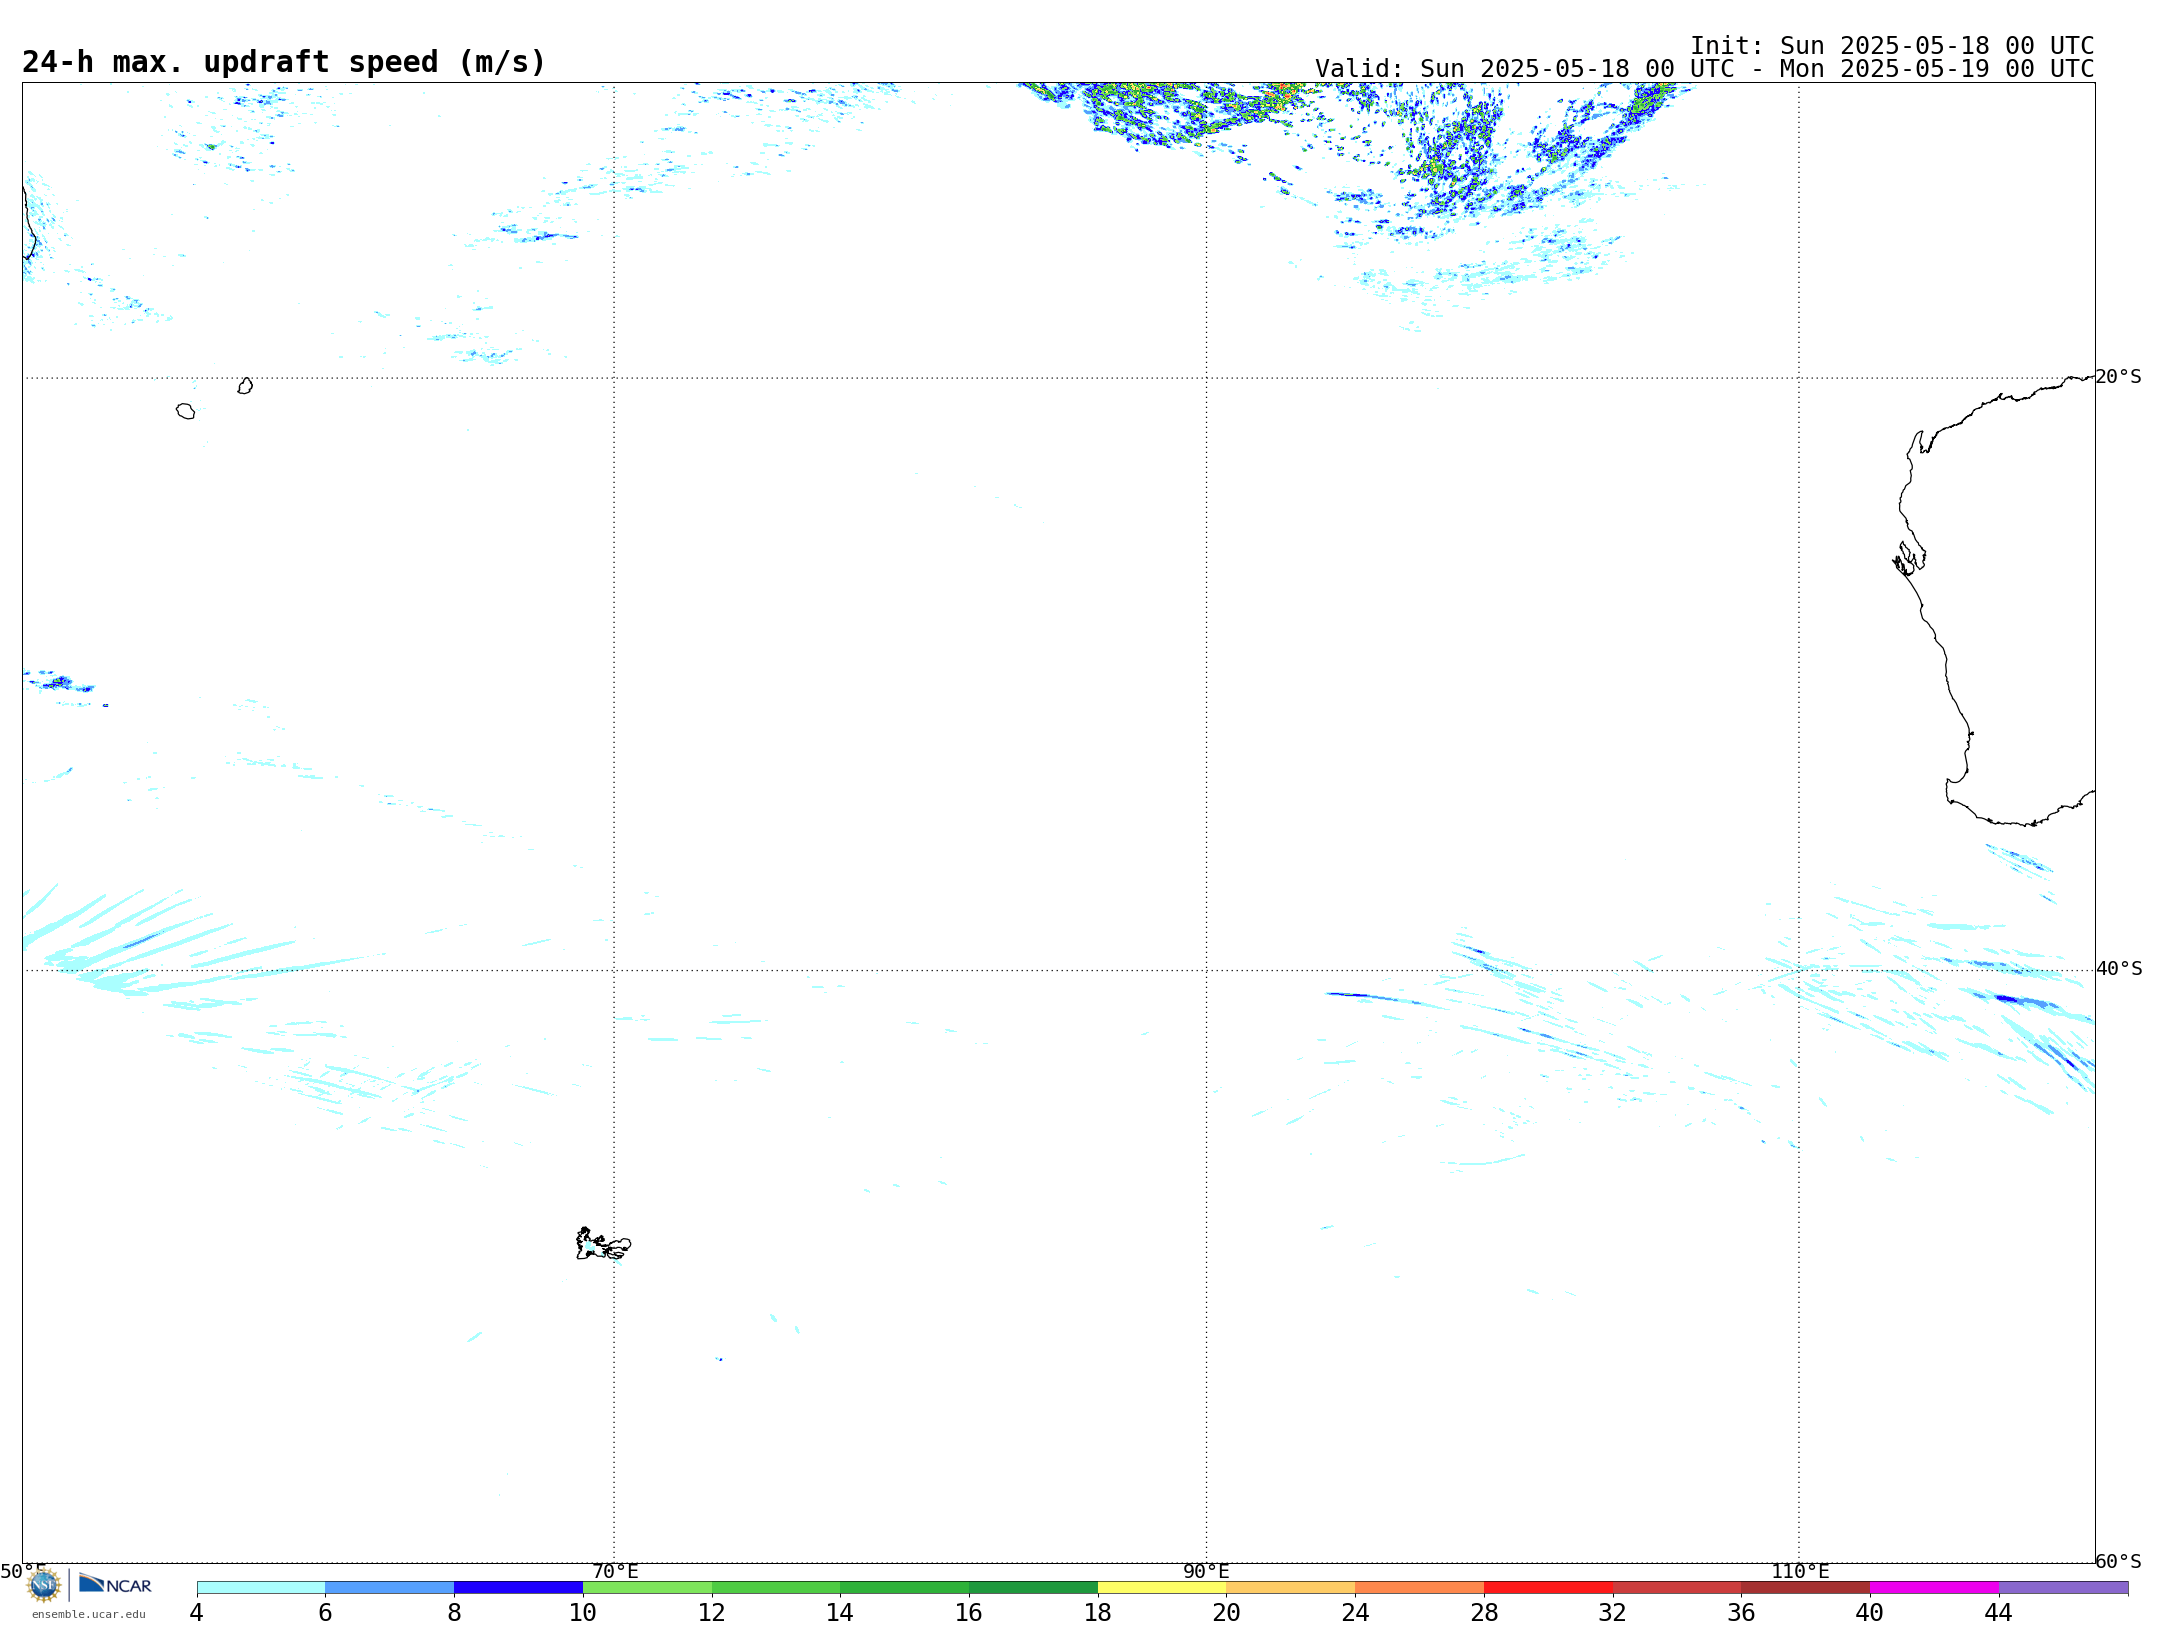Image resolution: width=2160 pixels, height=1626 pixels.
Task: Click the NCAR logo
Action: (115, 1584)
